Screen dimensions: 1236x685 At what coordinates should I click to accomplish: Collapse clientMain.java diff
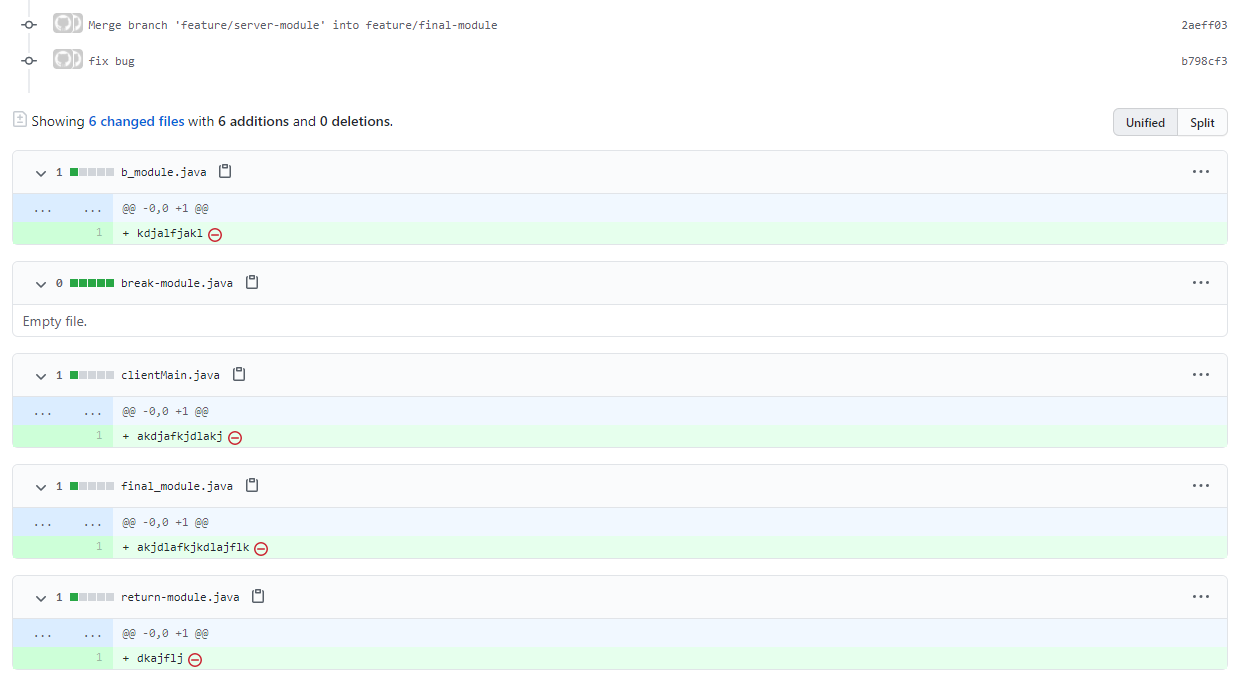coord(41,376)
